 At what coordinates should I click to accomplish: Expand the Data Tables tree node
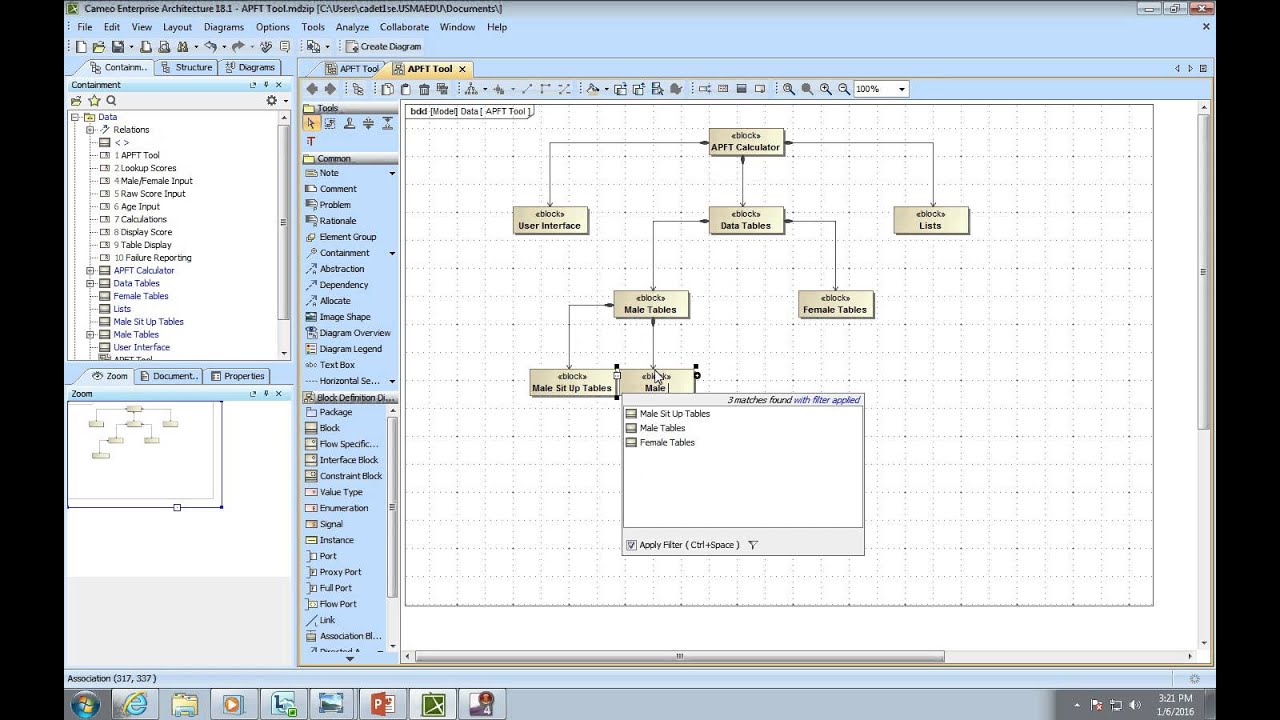(x=90, y=284)
